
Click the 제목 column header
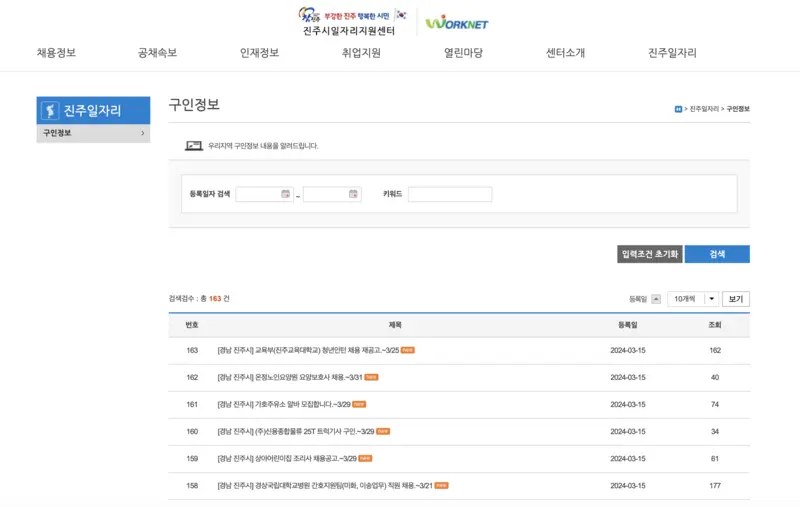click(x=395, y=325)
